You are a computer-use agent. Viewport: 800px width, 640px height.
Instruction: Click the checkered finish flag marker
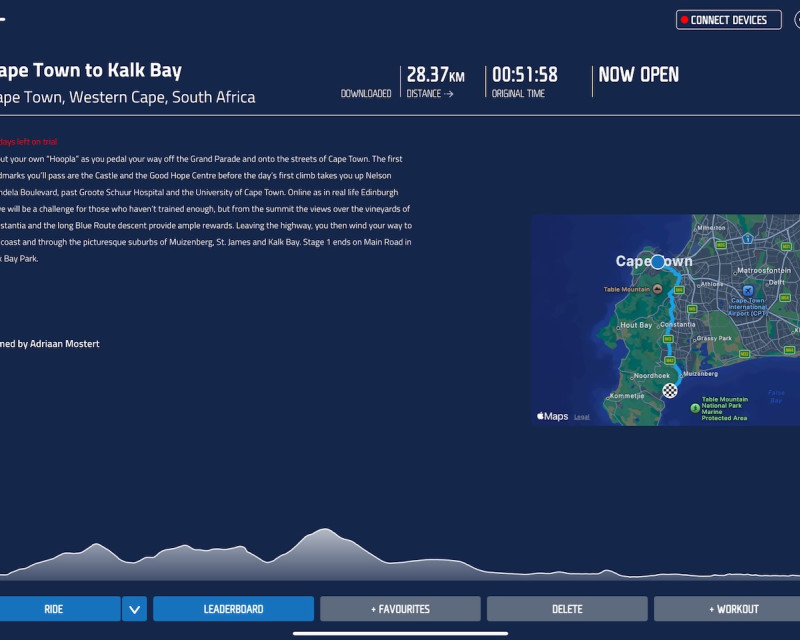[x=670, y=390]
